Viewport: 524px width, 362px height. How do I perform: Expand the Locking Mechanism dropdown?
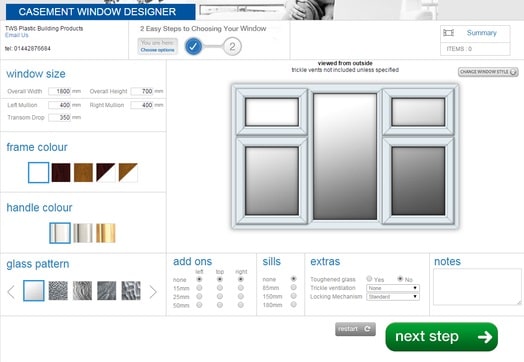[x=393, y=296]
